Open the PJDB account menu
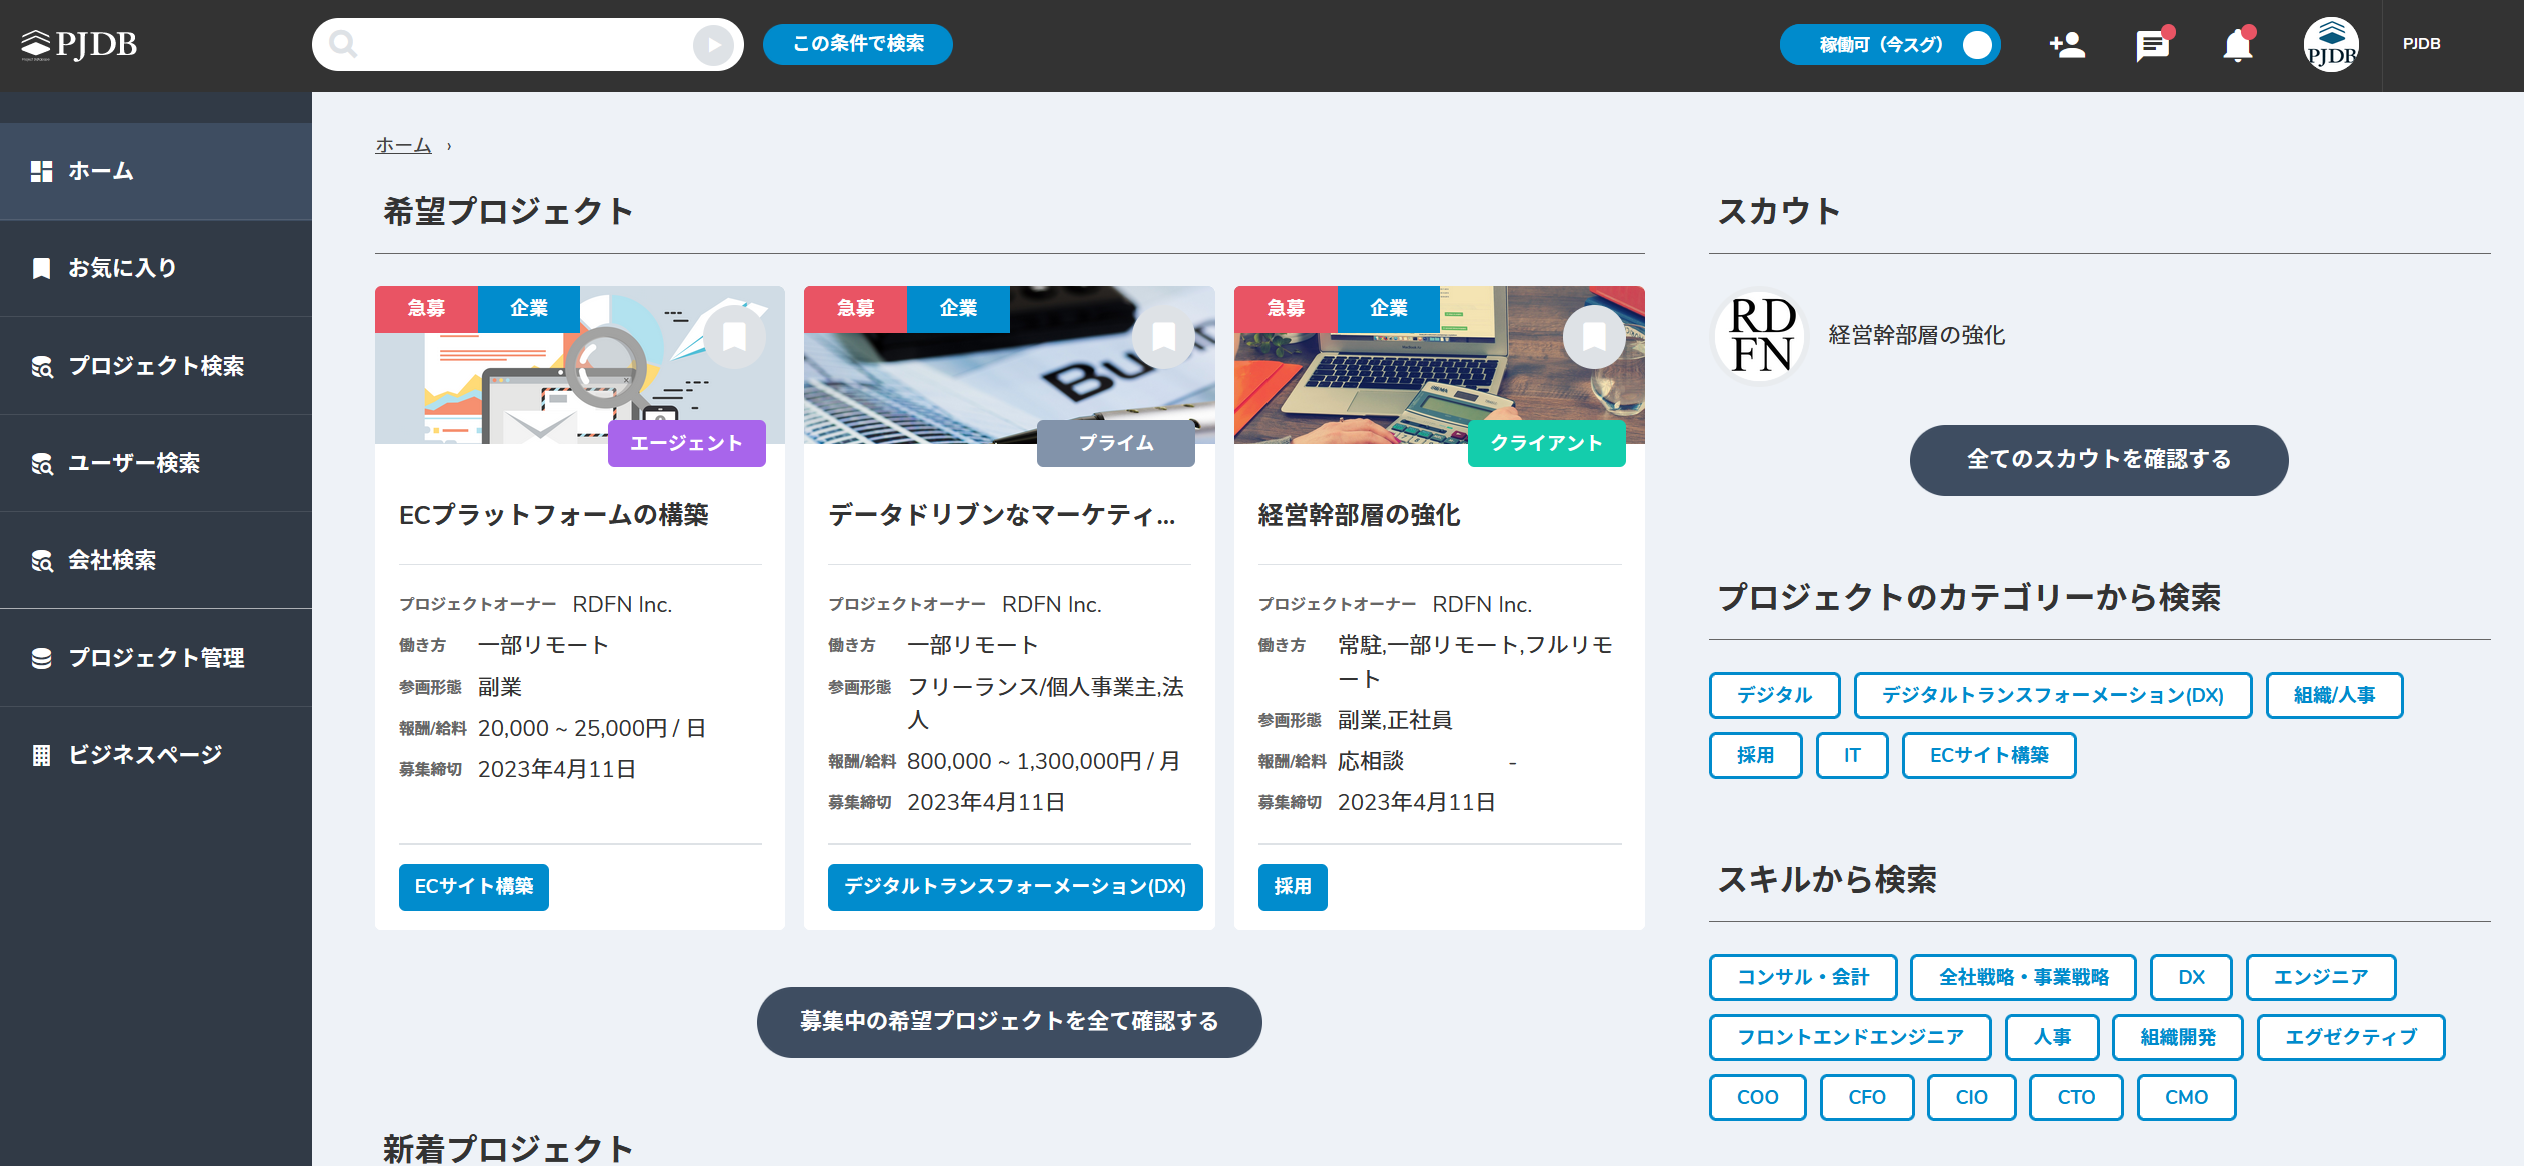 pyautogui.click(x=2421, y=44)
